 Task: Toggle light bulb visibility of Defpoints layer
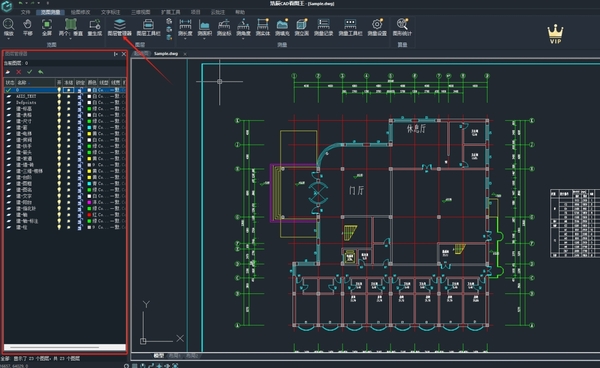point(59,103)
